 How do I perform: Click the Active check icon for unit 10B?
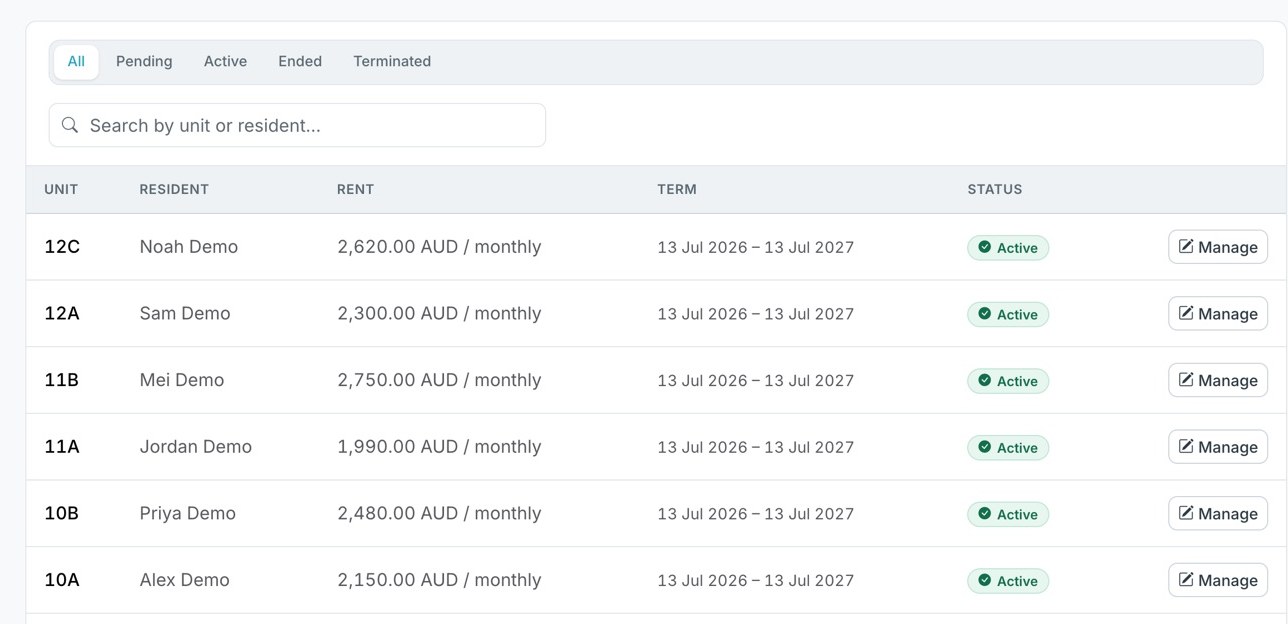coord(984,513)
